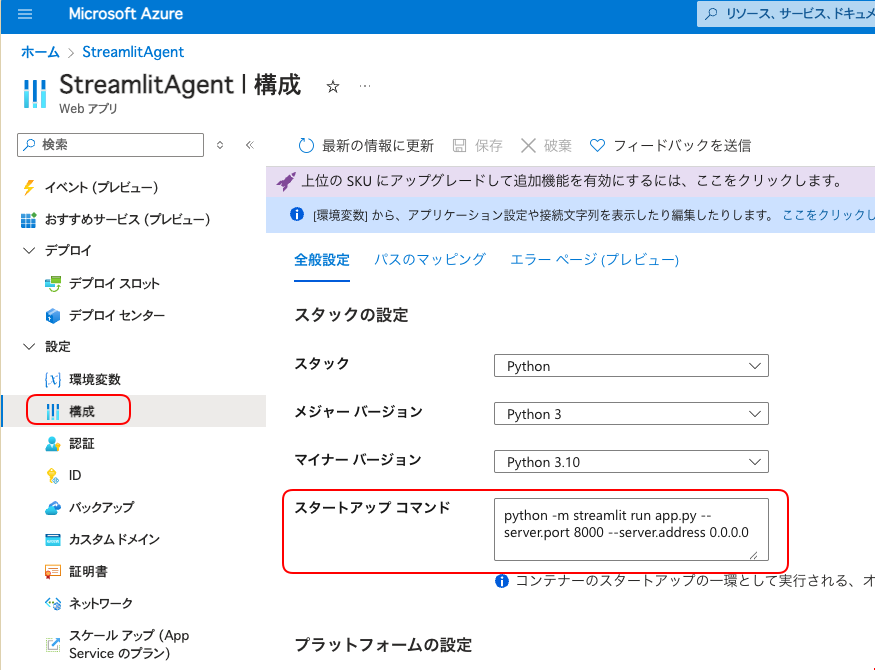This screenshot has height=670, width=875.
Task: Click the 認証 person icon
Action: tap(52, 444)
